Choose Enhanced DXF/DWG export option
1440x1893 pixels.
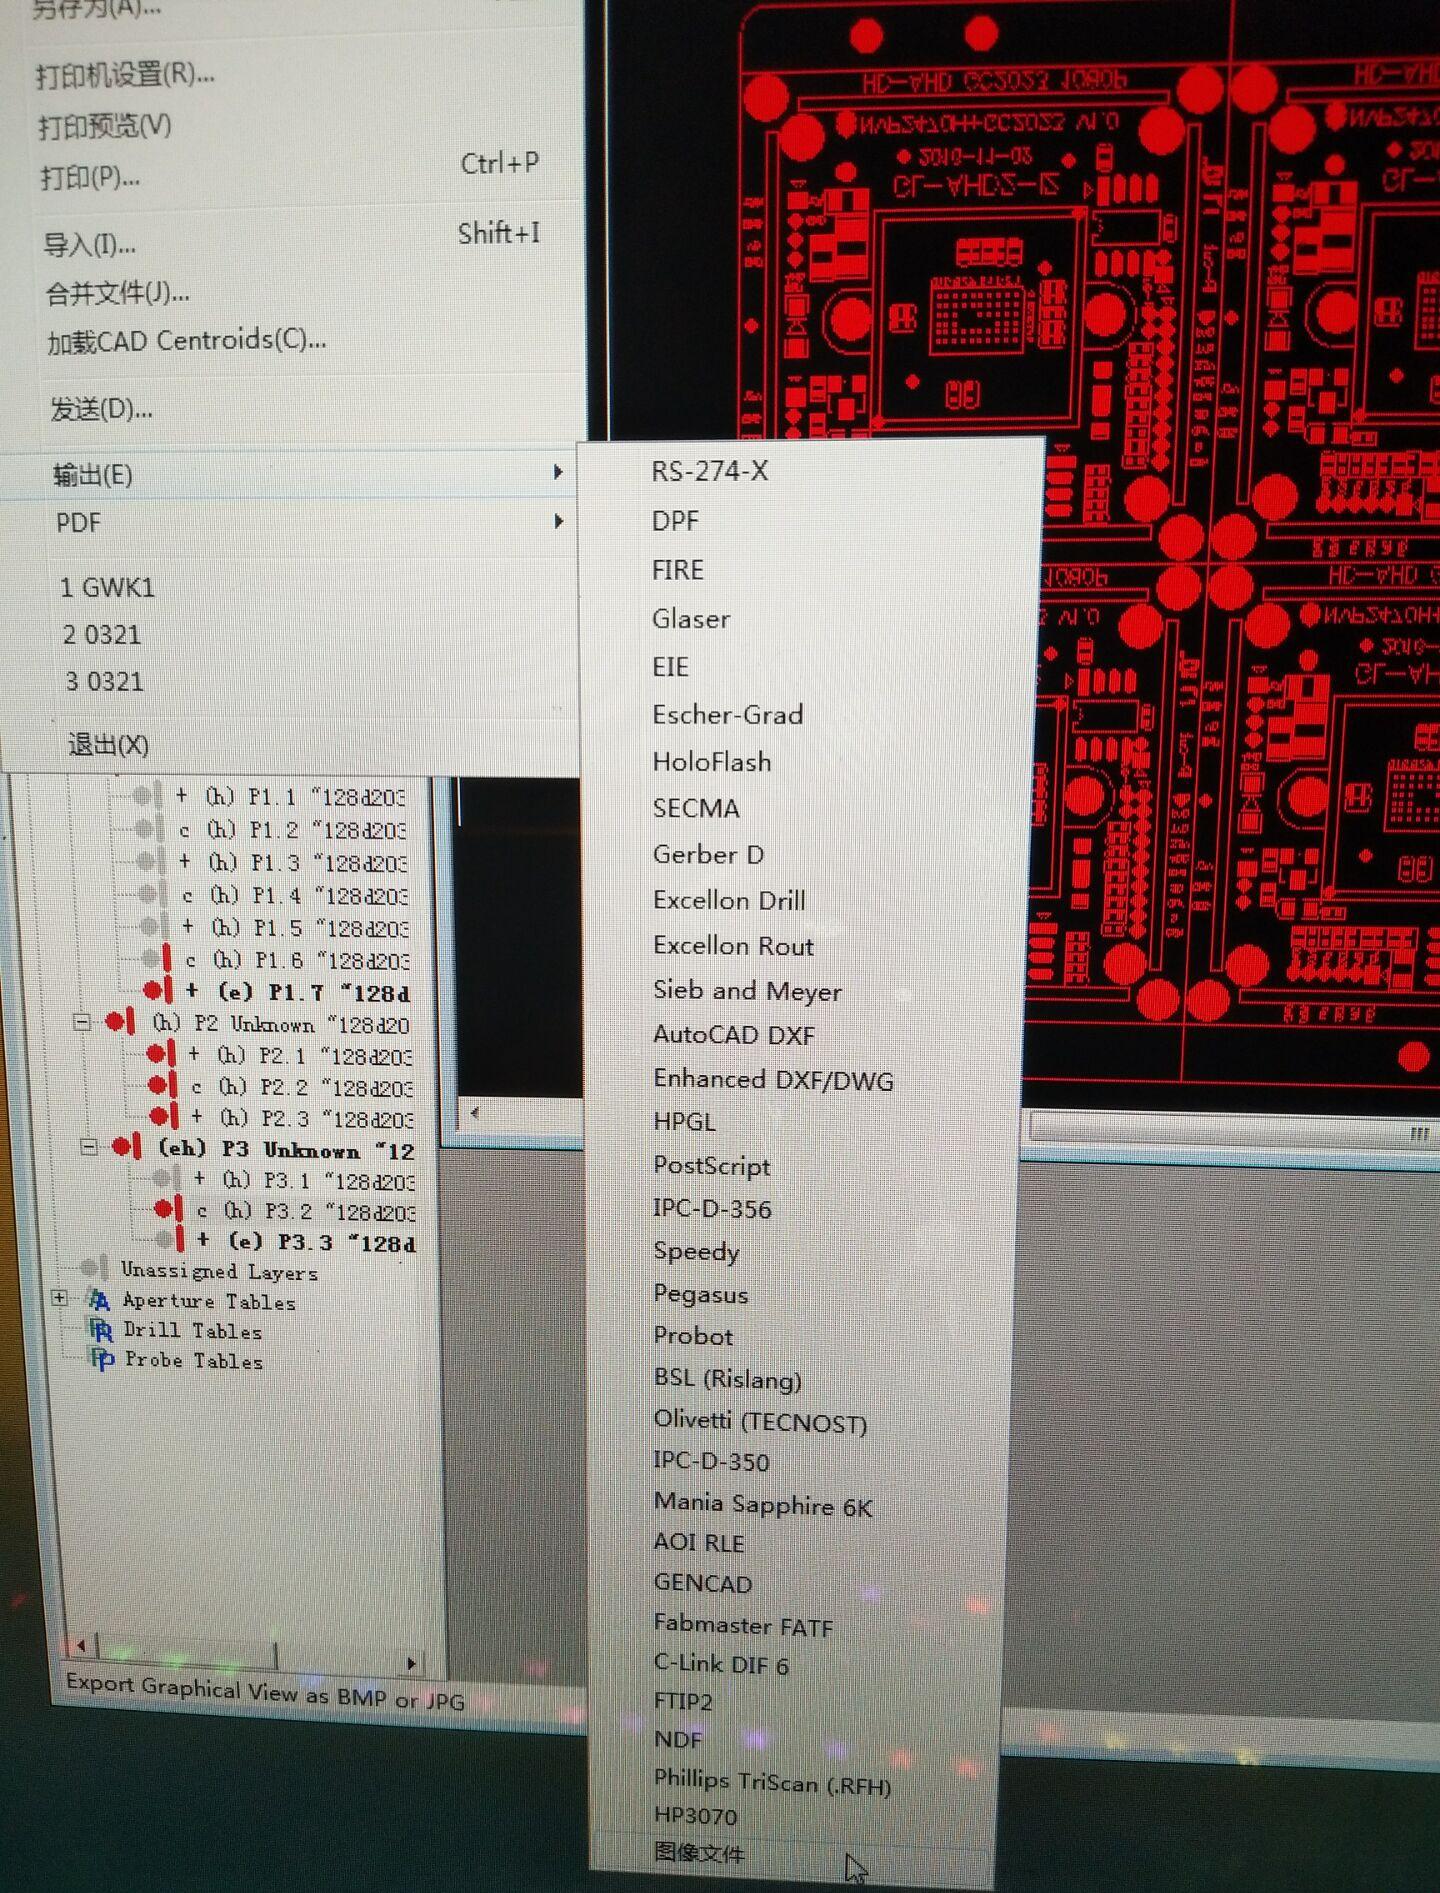click(x=773, y=1079)
